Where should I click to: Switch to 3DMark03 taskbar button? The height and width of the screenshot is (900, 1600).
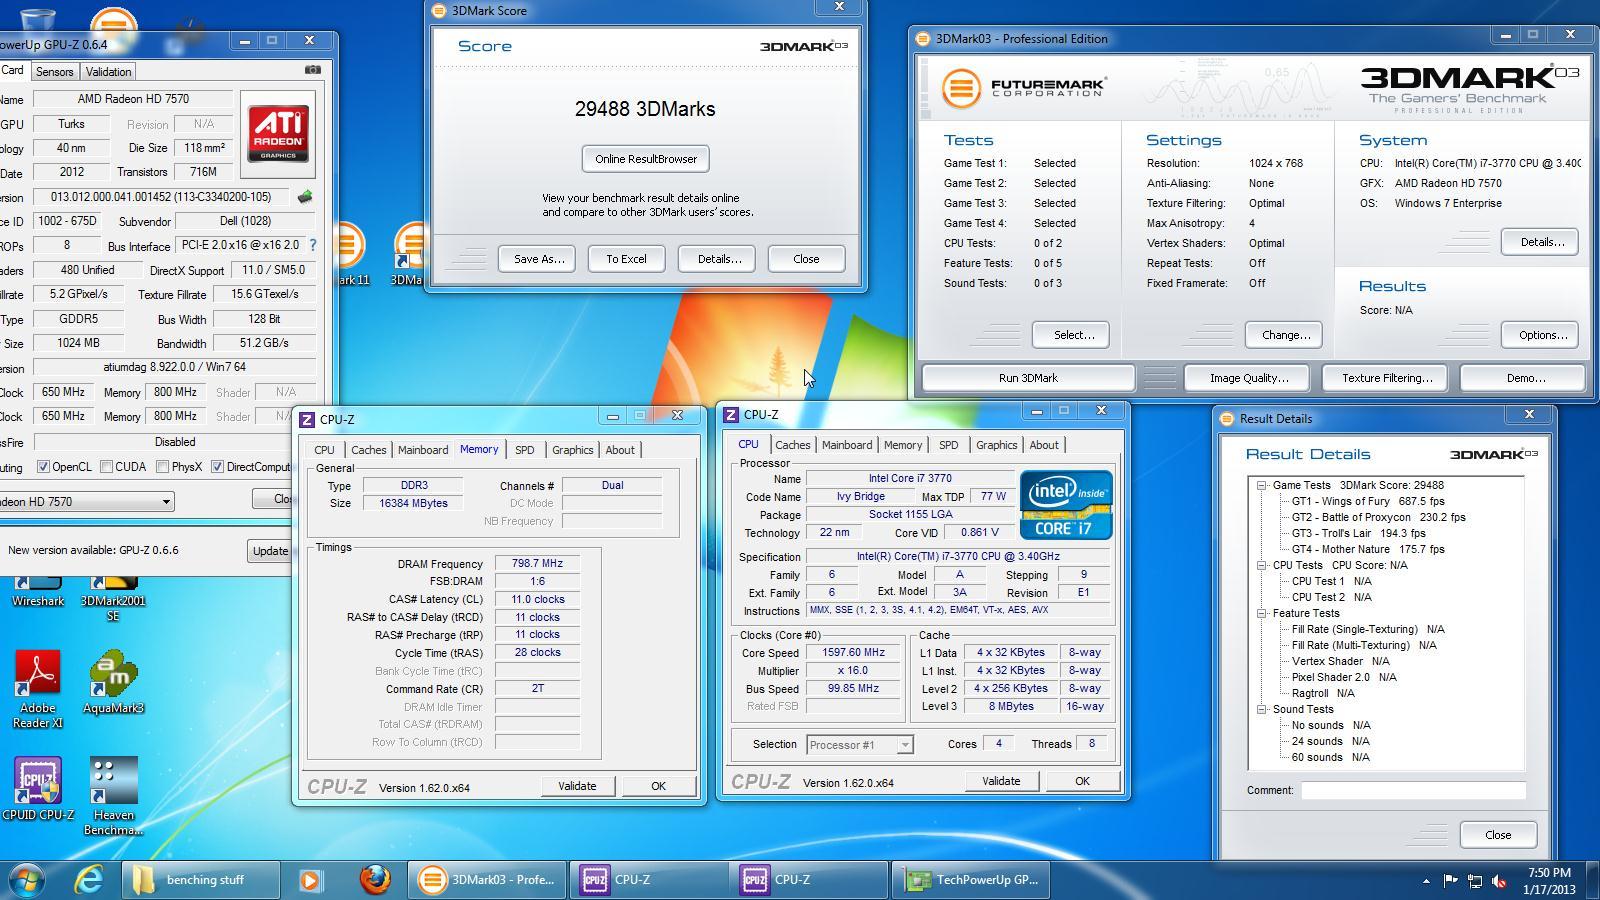[488, 880]
